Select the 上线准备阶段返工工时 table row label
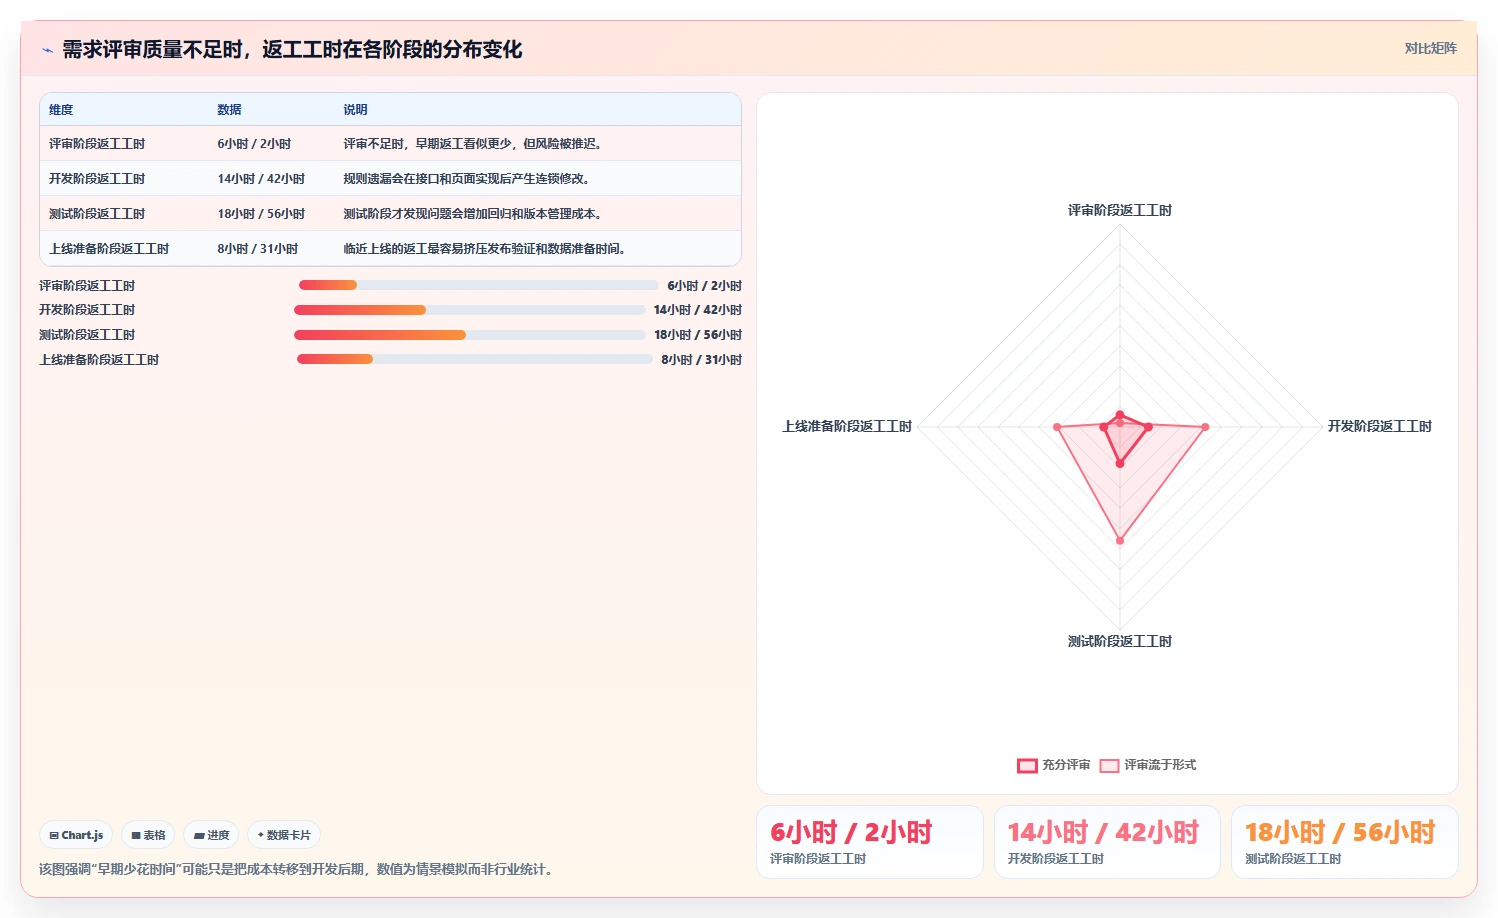The width and height of the screenshot is (1498, 918). tap(109, 249)
